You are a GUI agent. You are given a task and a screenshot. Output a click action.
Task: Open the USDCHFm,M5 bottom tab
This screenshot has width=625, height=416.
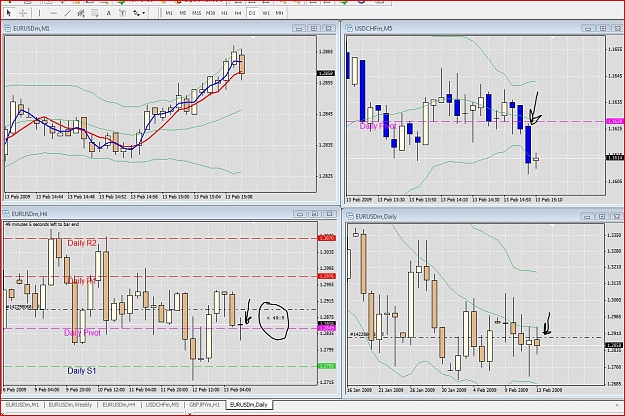[x=162, y=404]
